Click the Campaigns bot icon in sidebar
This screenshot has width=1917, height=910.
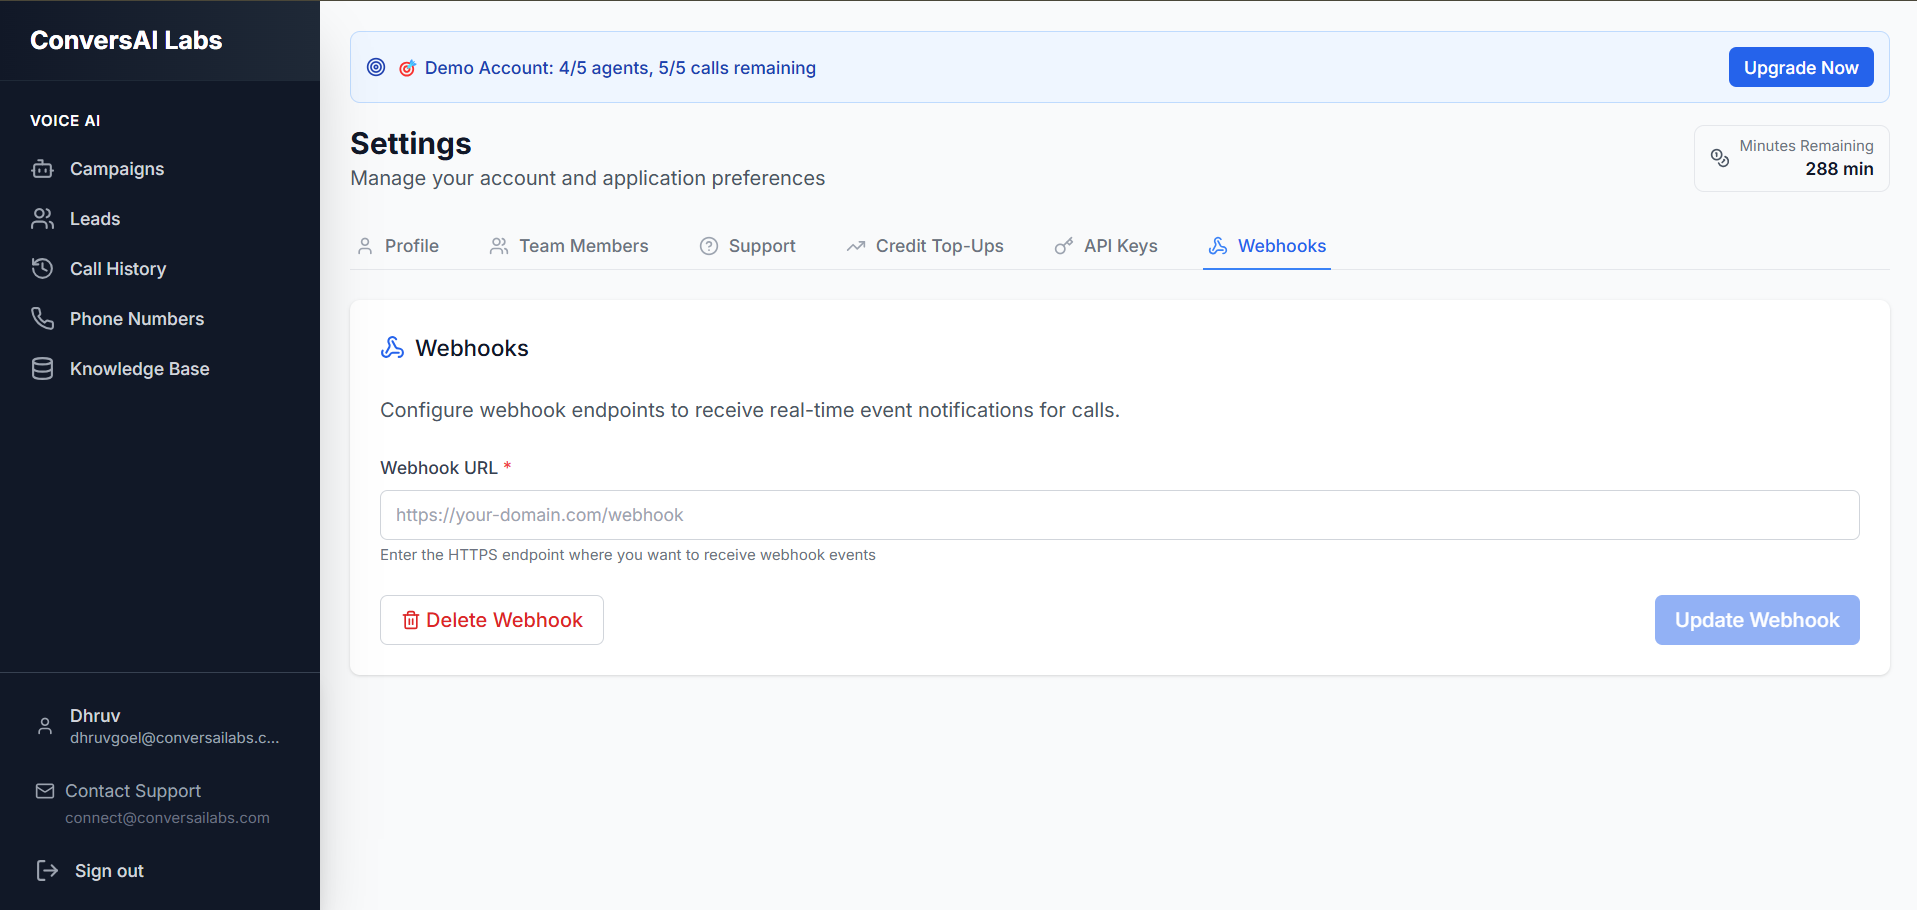click(43, 169)
